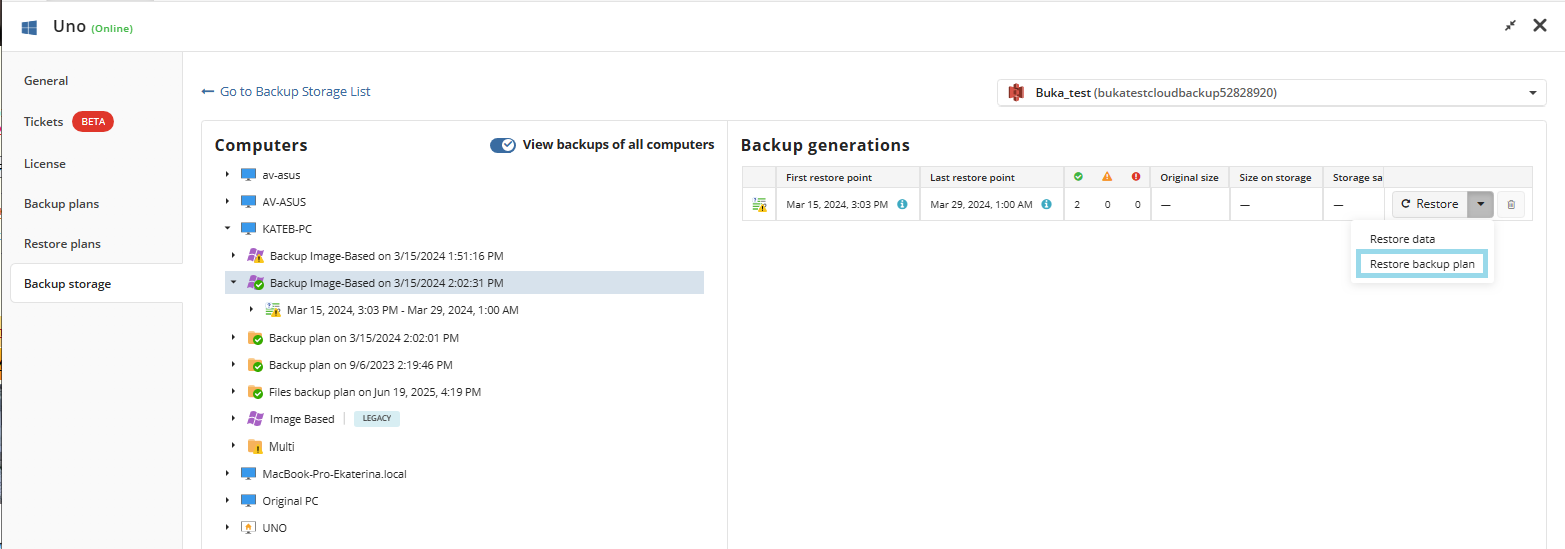The height and width of the screenshot is (549, 1565).
Task: Toggle View backups of all computers switch
Action: pyautogui.click(x=503, y=145)
